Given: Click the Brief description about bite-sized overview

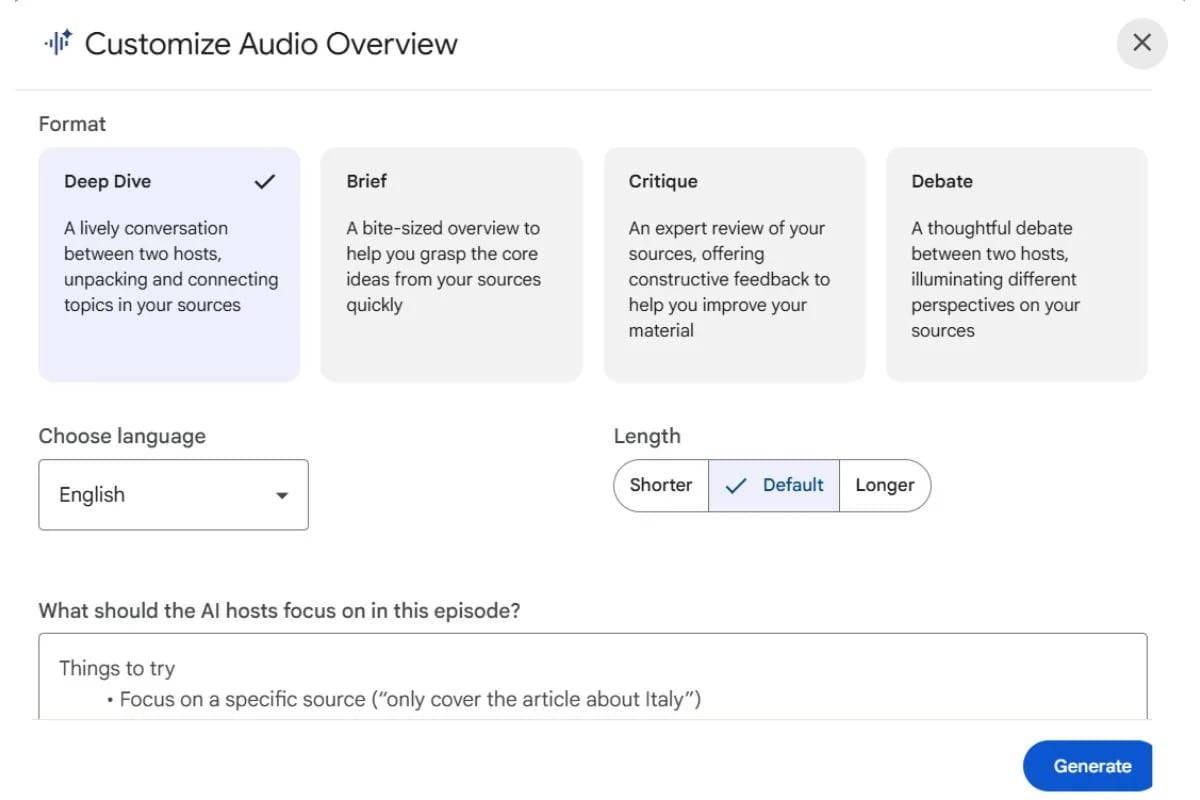Looking at the screenshot, I should 444,266.
